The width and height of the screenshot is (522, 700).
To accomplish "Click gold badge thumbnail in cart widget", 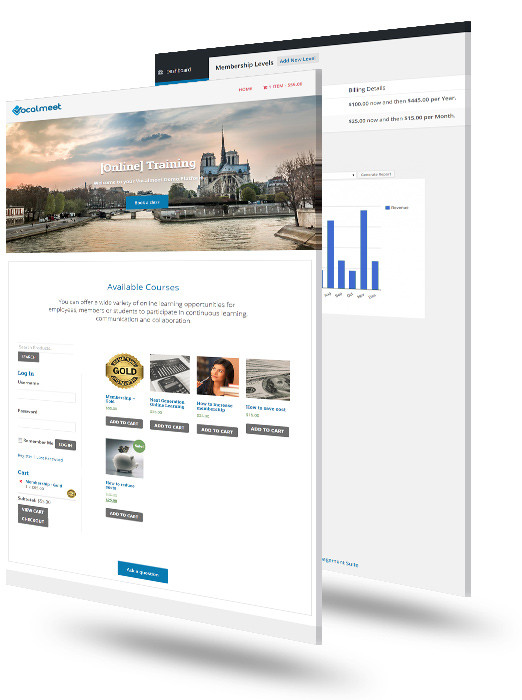I will click(71, 493).
